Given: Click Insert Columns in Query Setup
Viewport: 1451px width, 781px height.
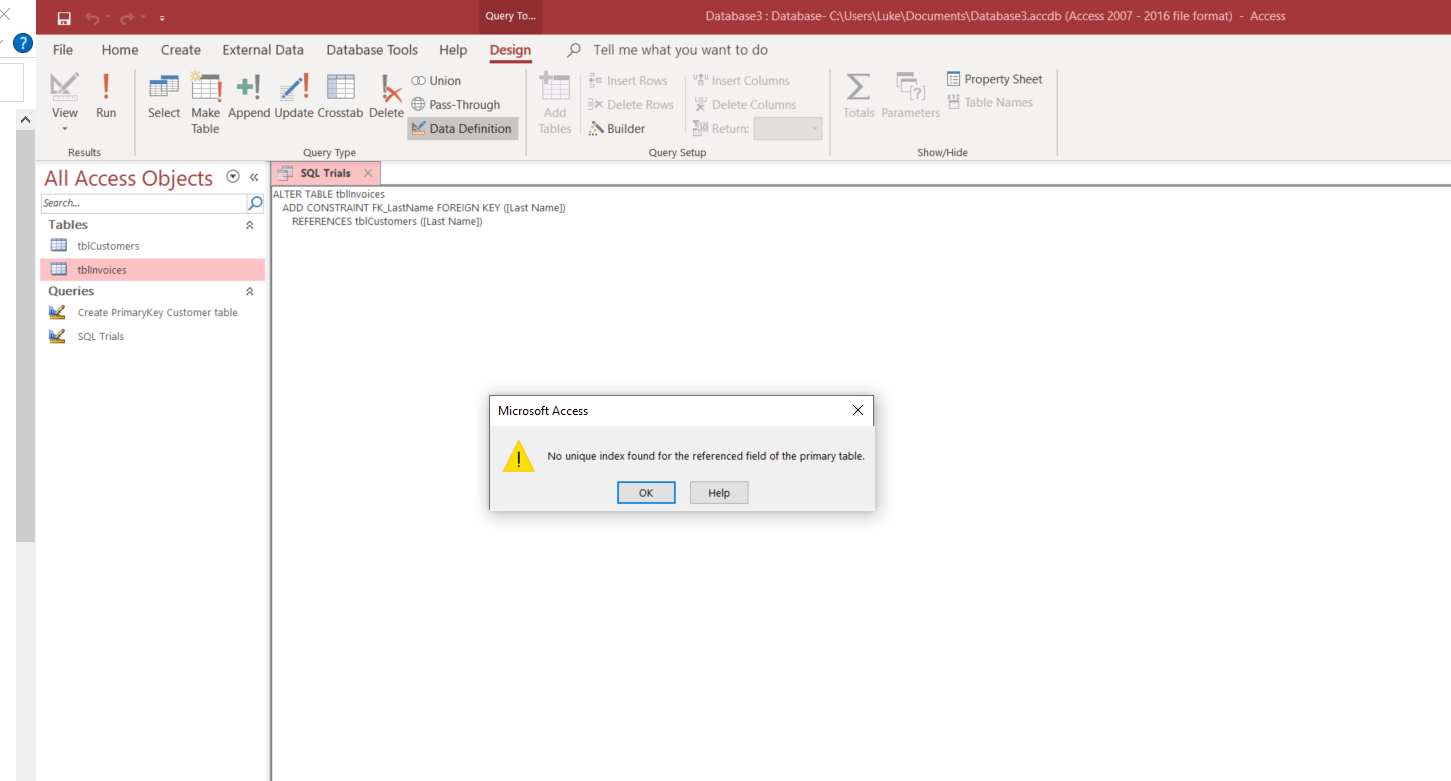Looking at the screenshot, I should click(741, 81).
